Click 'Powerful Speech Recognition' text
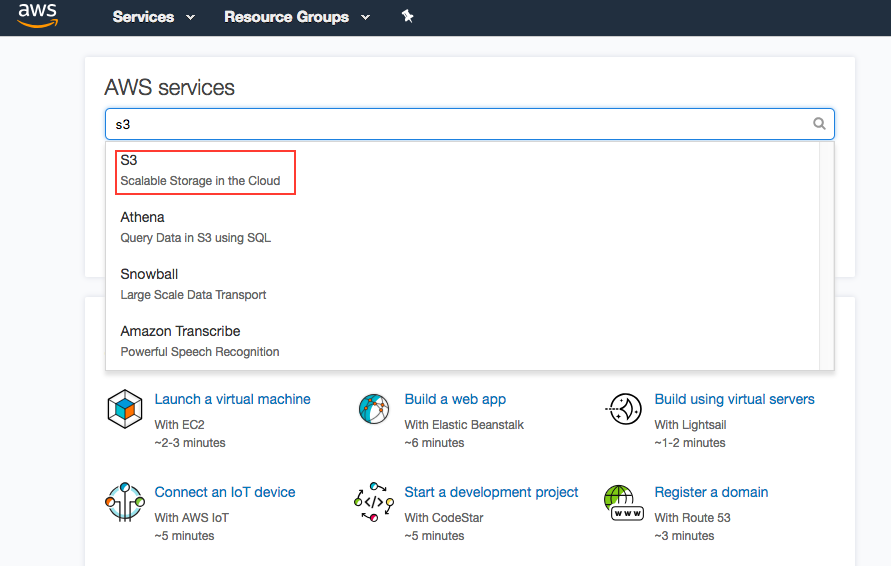 tap(199, 352)
